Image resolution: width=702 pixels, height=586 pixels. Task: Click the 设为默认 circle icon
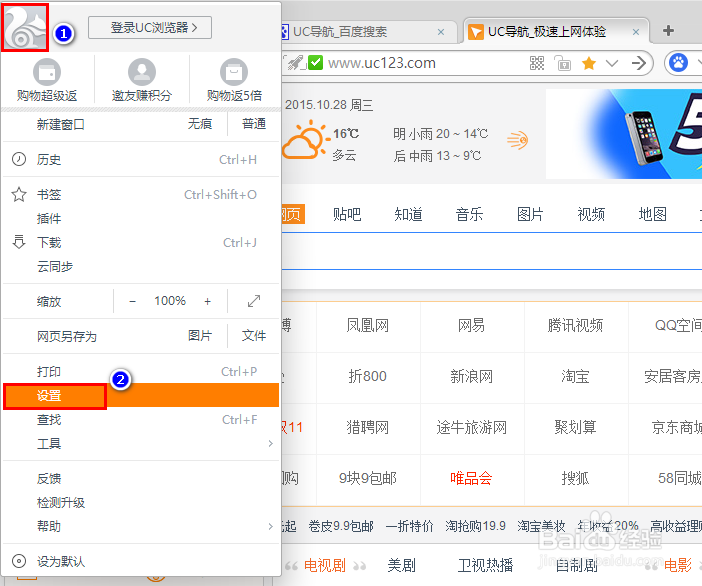tap(19, 560)
